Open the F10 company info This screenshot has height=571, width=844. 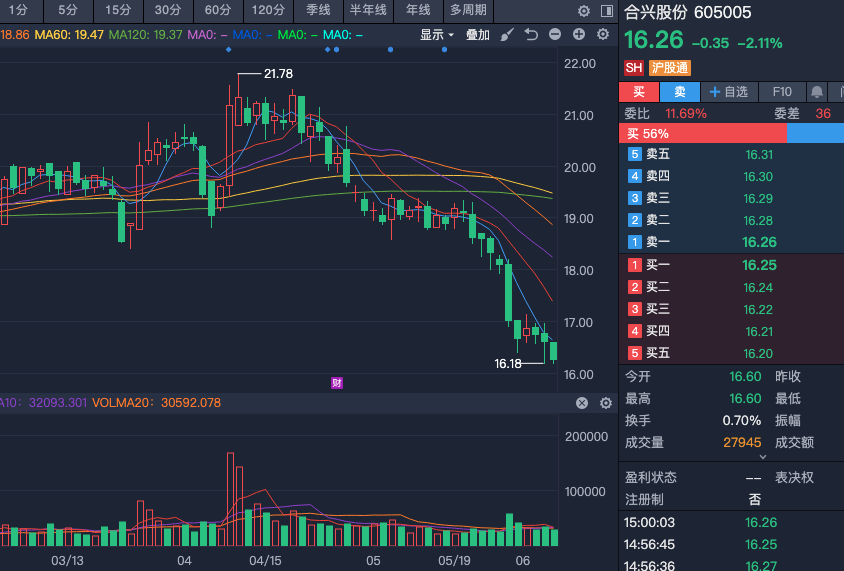point(782,92)
